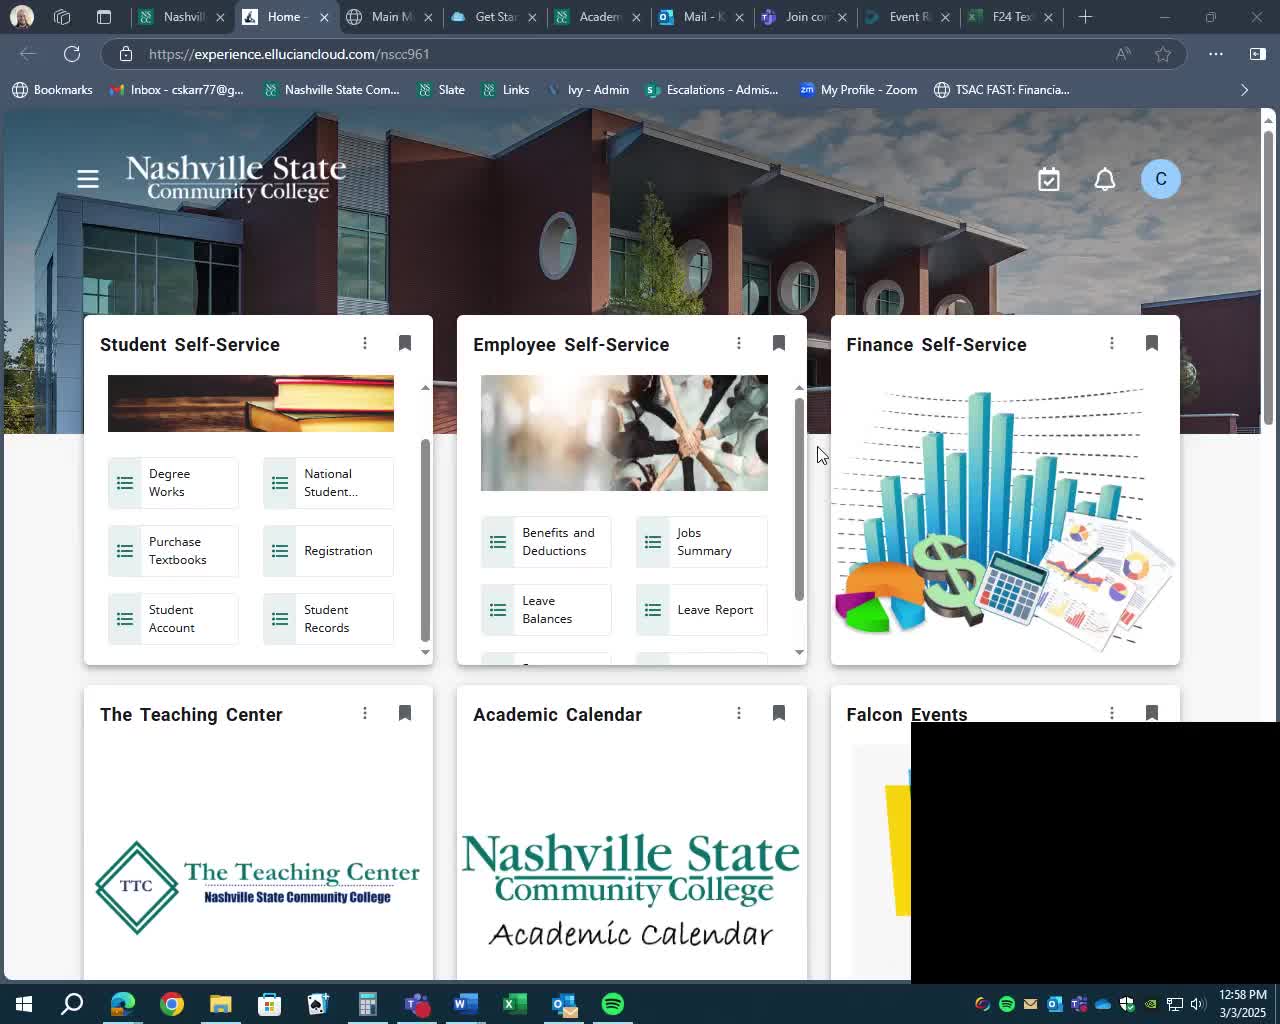Add this page to favorites star
1280x1024 pixels.
click(x=1162, y=54)
